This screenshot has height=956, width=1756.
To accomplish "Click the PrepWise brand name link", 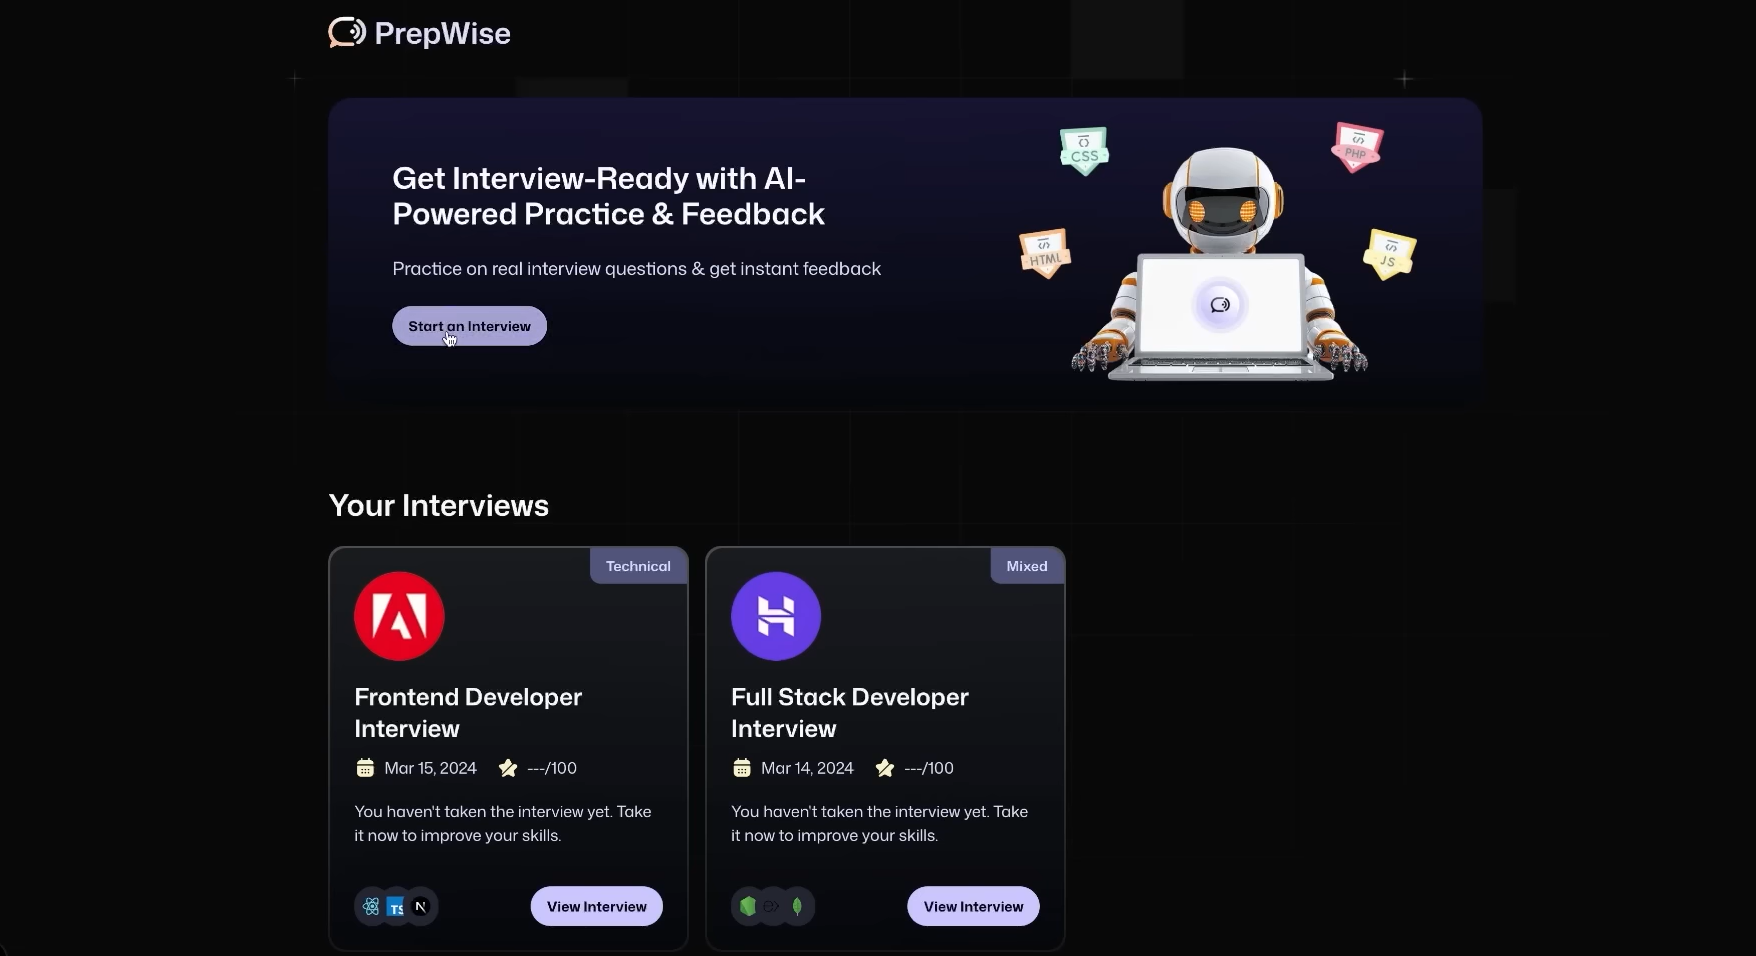I will pyautogui.click(x=442, y=34).
